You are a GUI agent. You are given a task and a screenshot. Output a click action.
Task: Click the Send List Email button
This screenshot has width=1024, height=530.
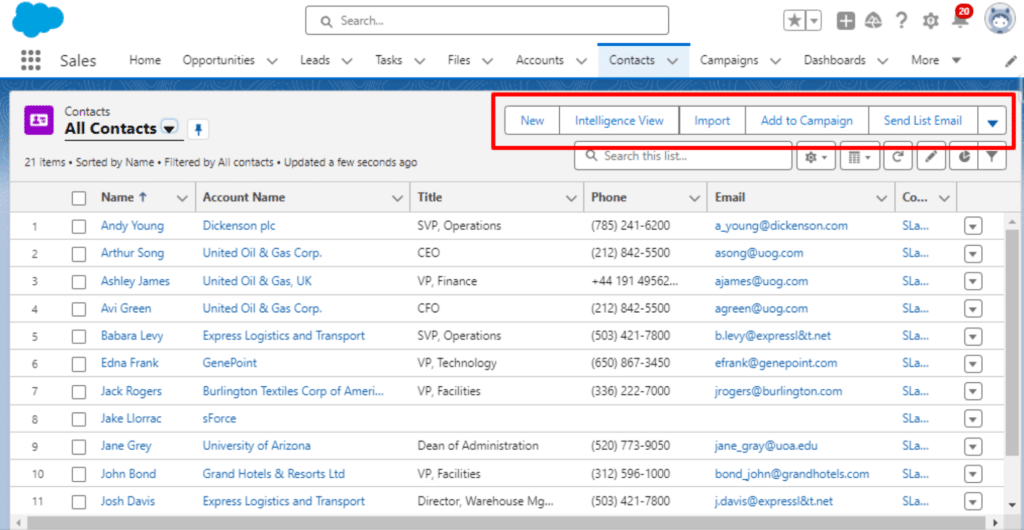923,121
